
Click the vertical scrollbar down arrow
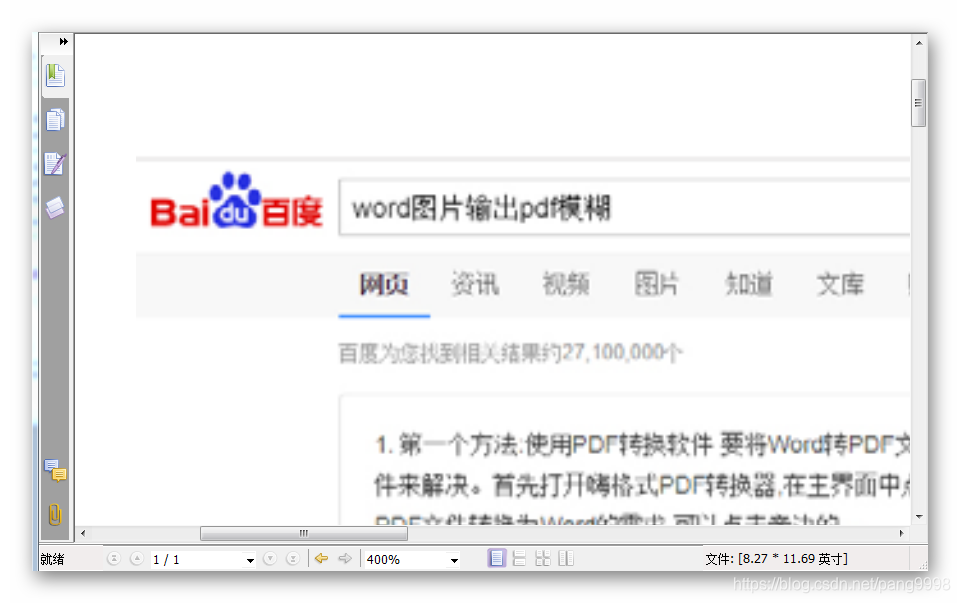919,517
